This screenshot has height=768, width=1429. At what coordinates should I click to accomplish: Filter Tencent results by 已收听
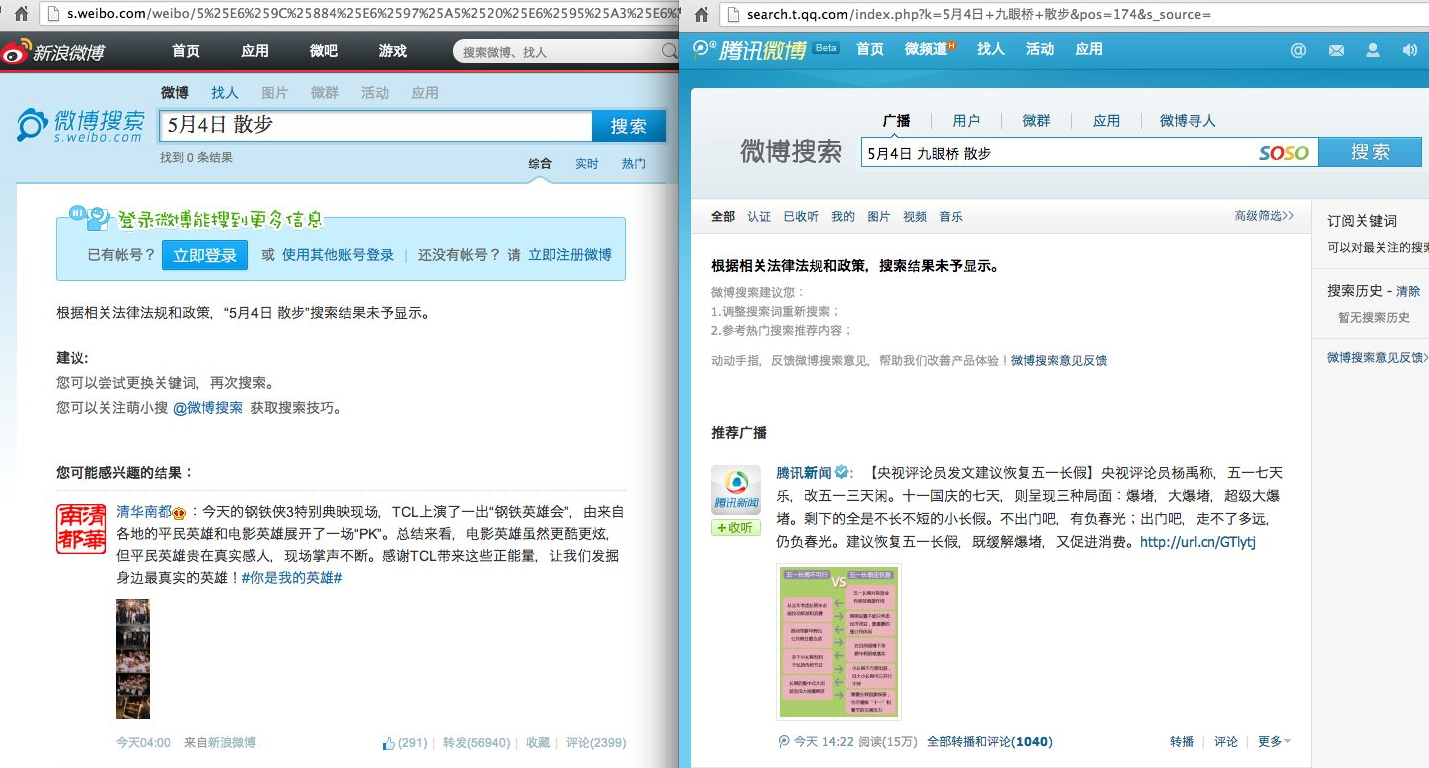coord(801,217)
